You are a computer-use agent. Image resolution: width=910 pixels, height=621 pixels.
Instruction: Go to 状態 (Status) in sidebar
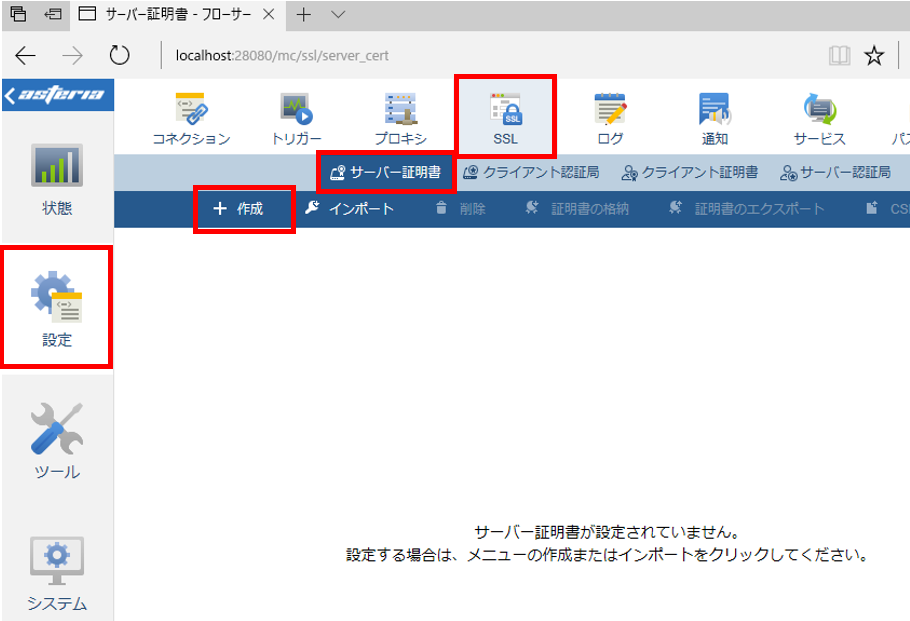tap(57, 180)
